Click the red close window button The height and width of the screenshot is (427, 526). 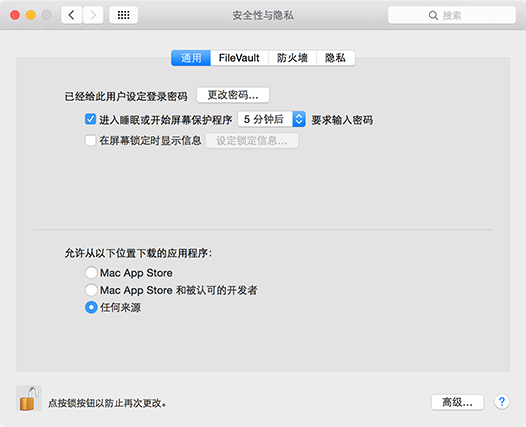(15, 15)
